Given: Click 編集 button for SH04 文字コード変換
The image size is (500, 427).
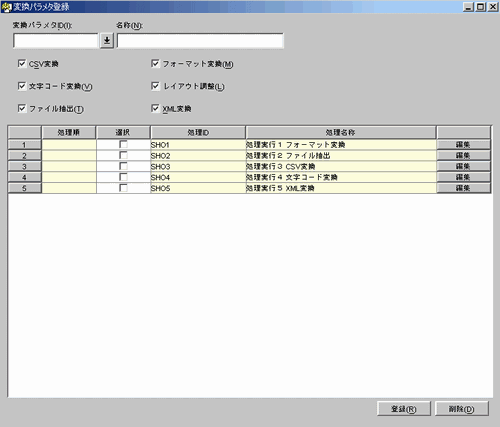Looking at the screenshot, I should (463, 177).
